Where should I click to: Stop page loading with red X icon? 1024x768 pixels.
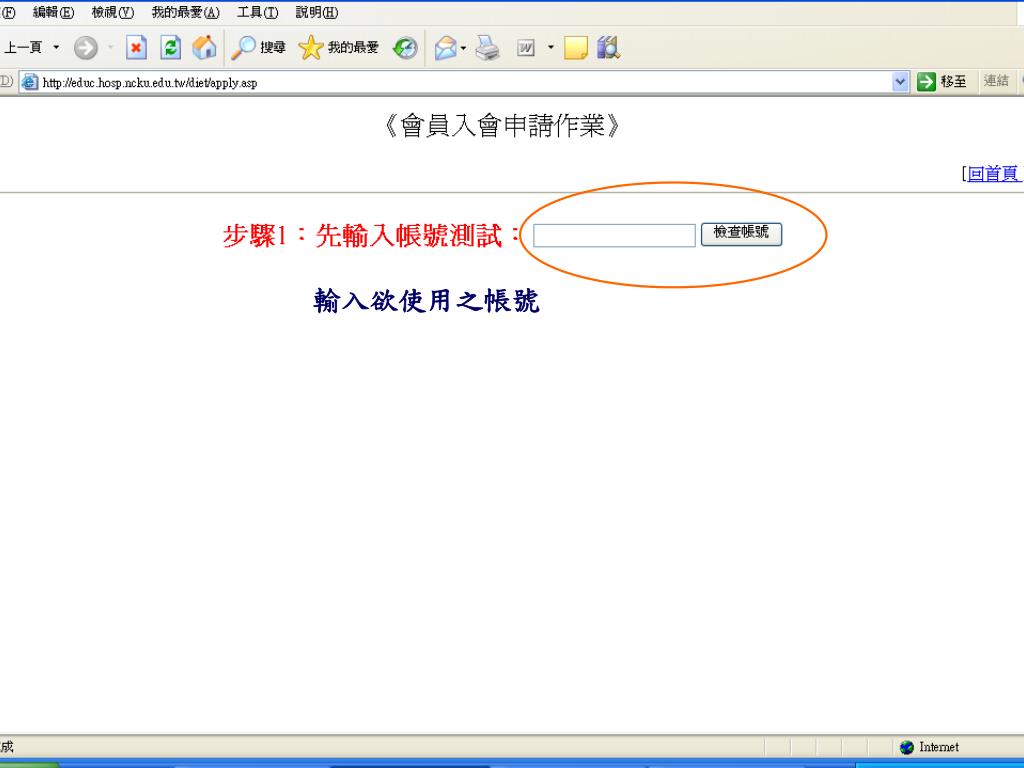(136, 47)
